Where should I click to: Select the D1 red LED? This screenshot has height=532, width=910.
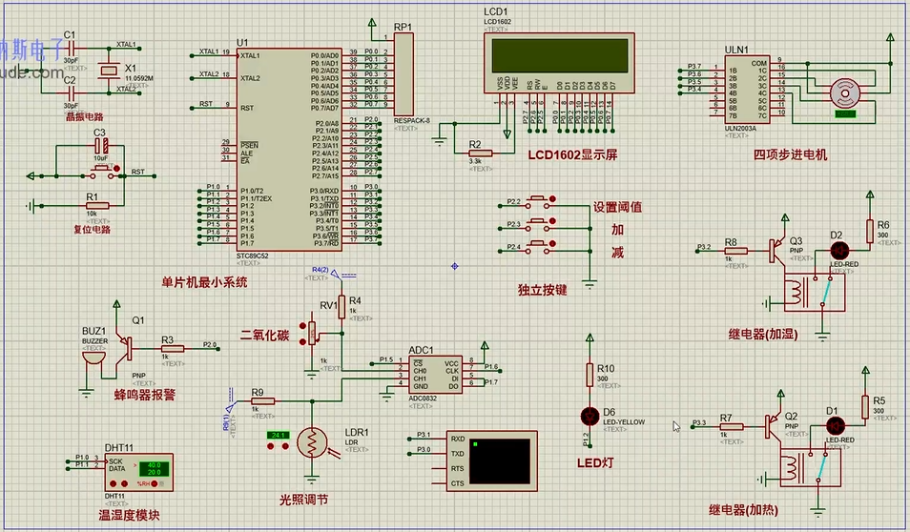click(835, 426)
